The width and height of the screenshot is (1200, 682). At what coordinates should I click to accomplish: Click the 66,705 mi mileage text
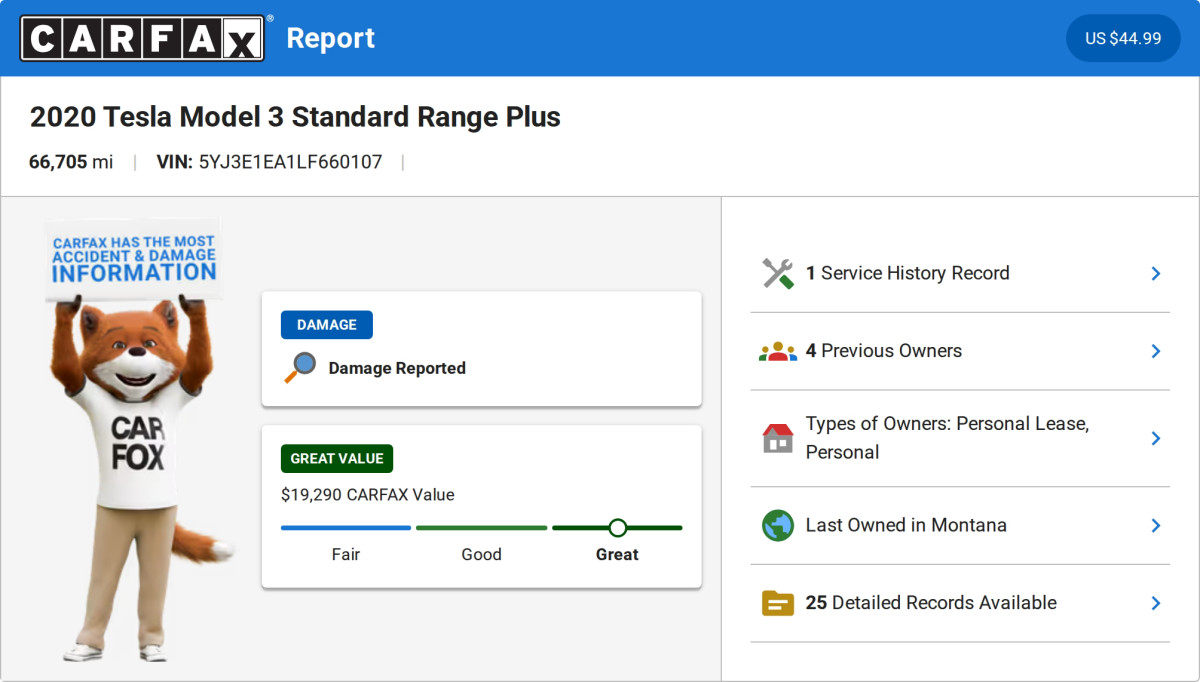[71, 162]
